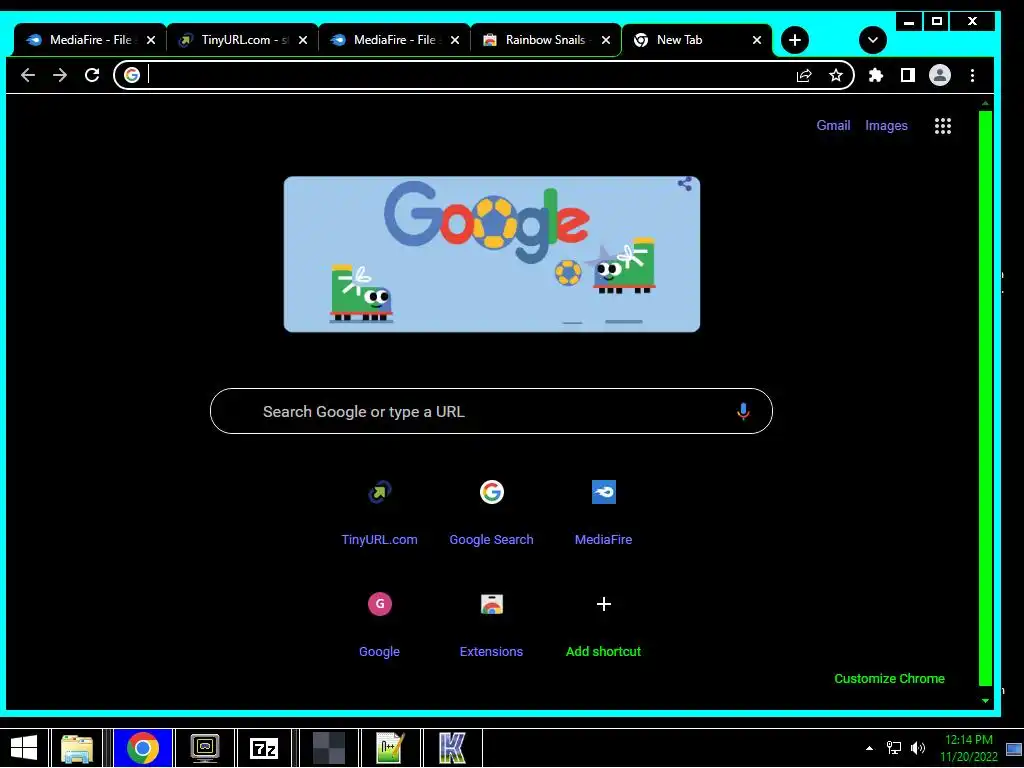Open the Notepad++ taskbar icon

click(x=390, y=748)
